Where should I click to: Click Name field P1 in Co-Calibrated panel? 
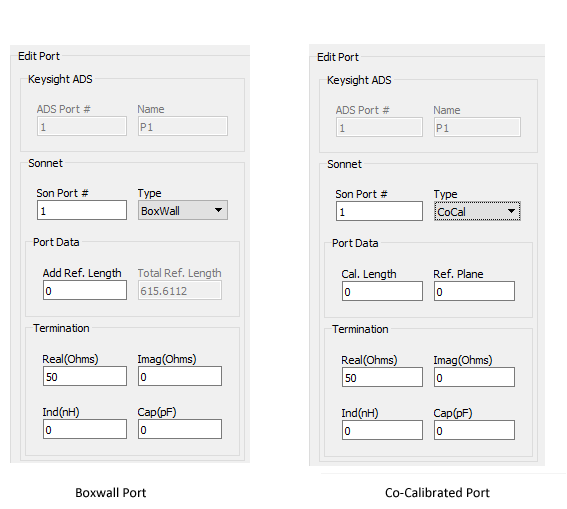pyautogui.click(x=477, y=127)
